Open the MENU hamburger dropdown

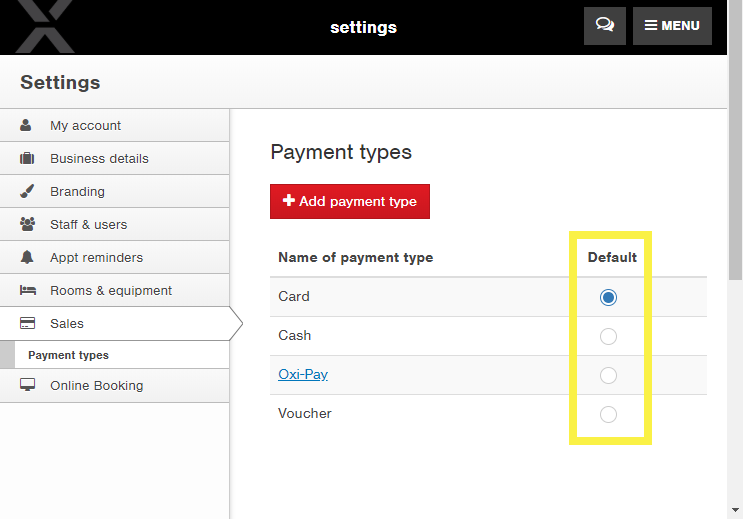click(672, 26)
